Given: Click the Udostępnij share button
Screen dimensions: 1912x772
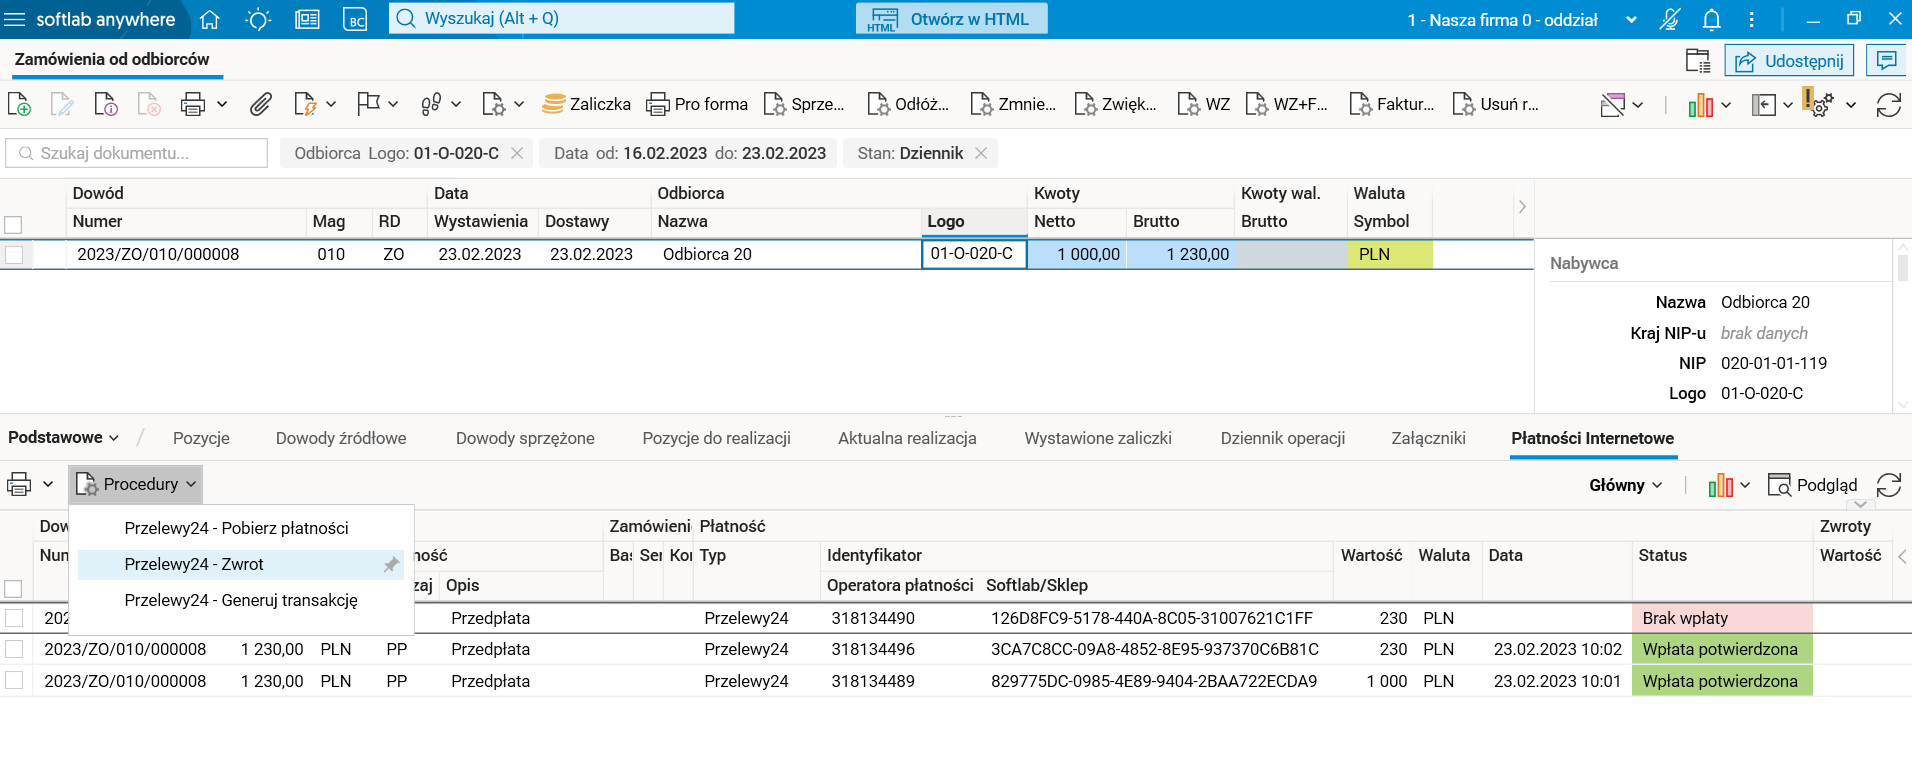Looking at the screenshot, I should click(x=1790, y=60).
